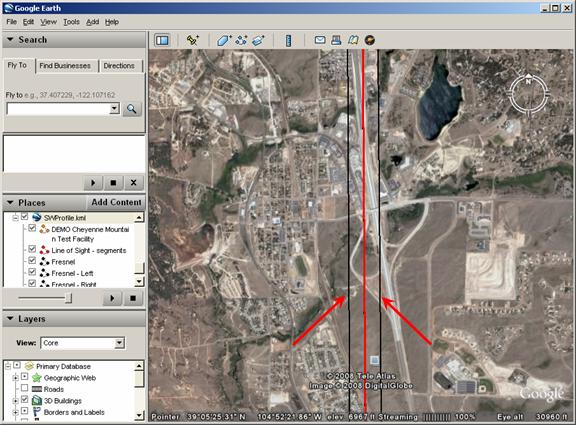This screenshot has width=576, height=425.
Task: Show the view in Google Maps
Action: [x=353, y=40]
